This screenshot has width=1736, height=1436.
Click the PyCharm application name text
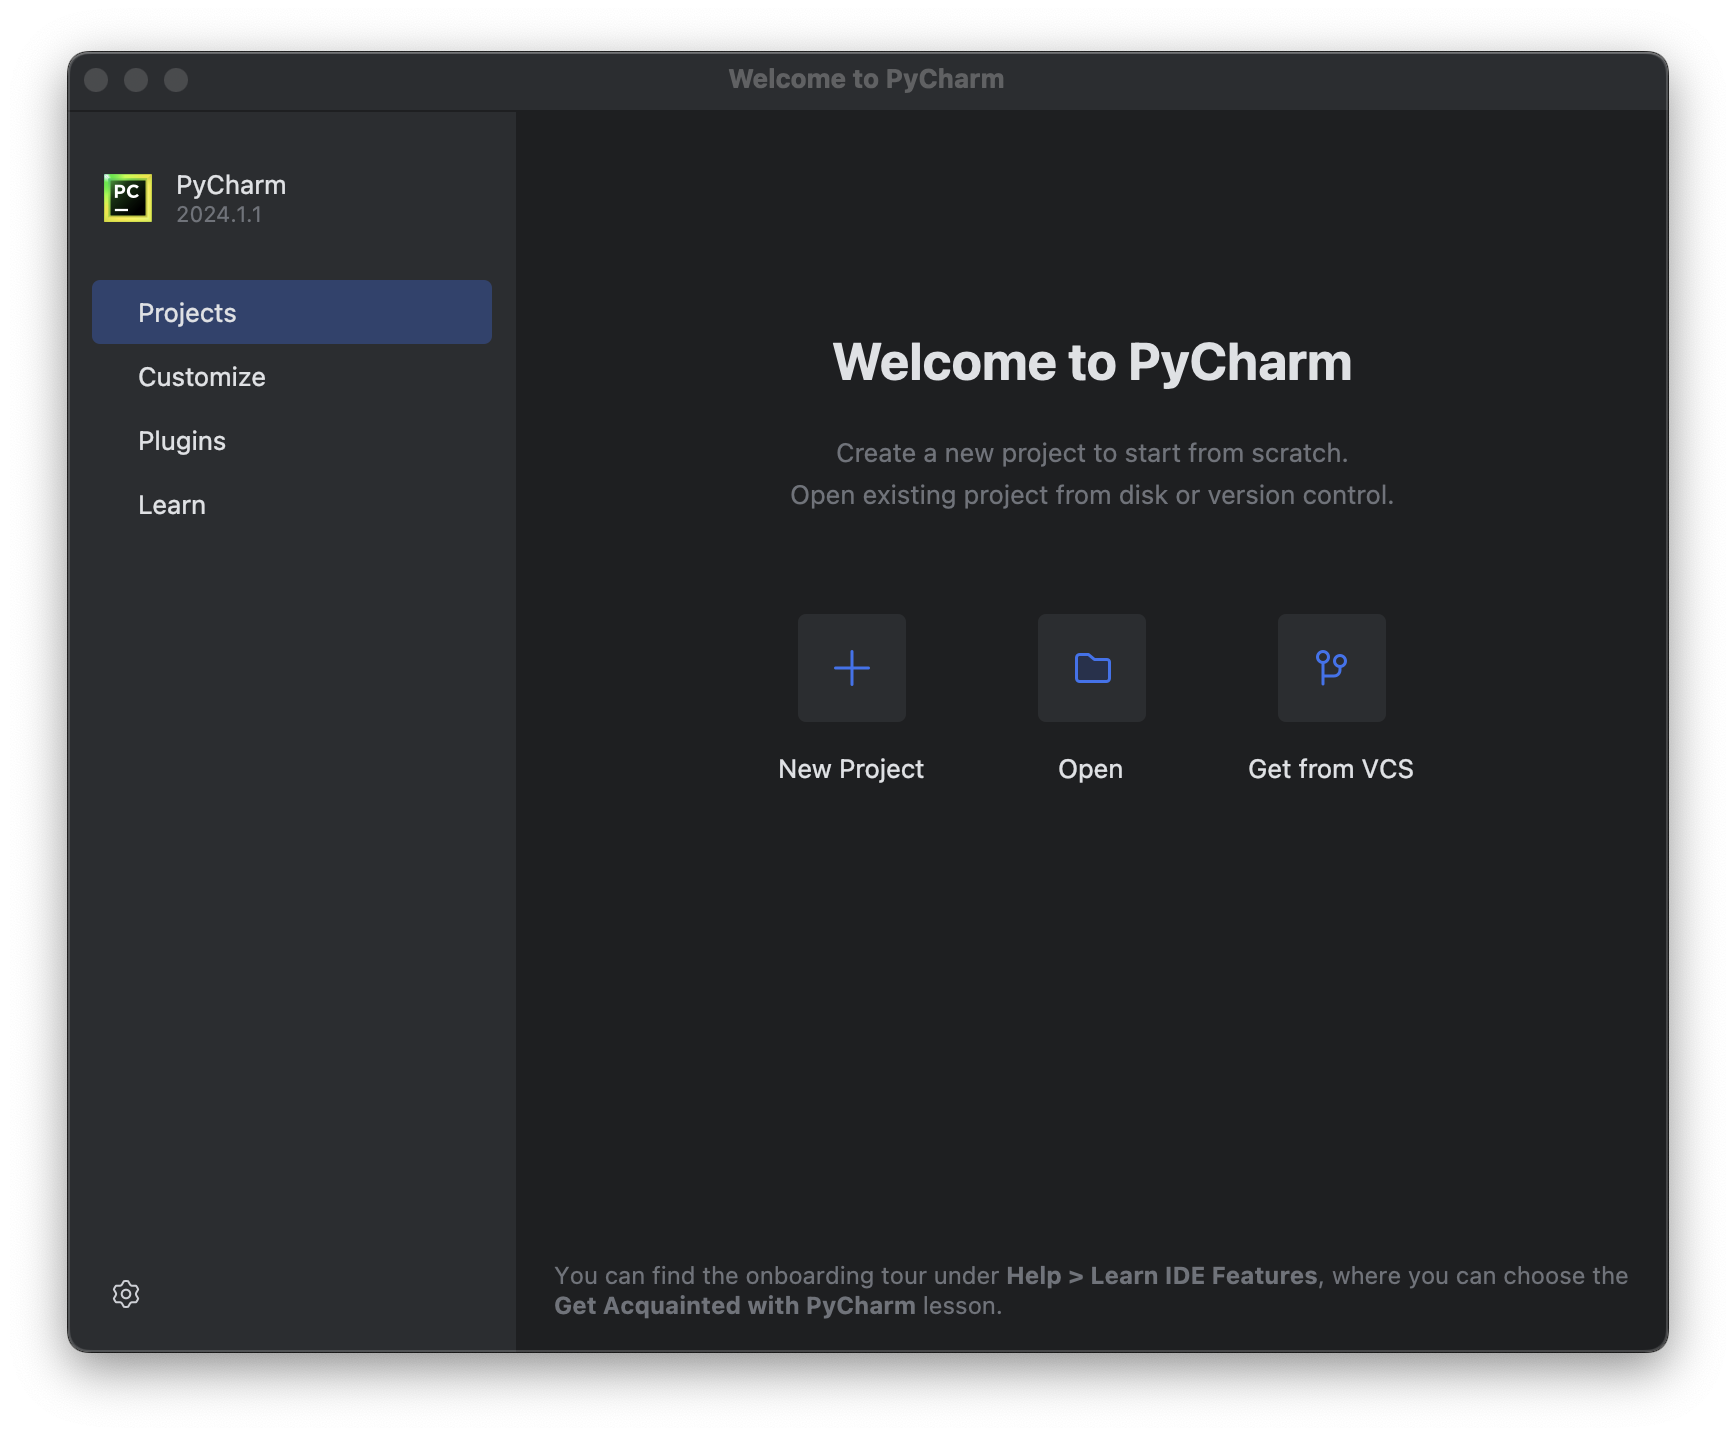(x=231, y=185)
